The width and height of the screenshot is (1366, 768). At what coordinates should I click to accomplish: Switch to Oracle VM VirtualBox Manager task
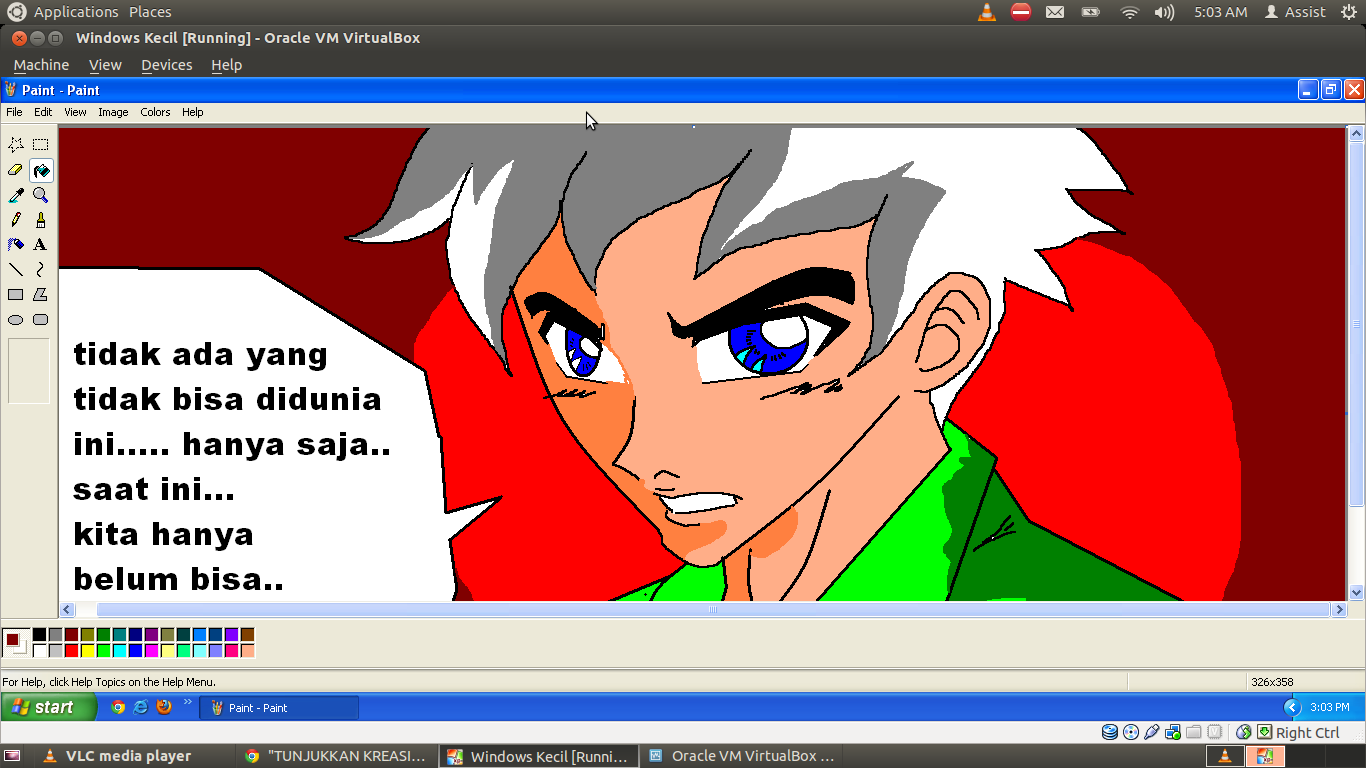(742, 756)
